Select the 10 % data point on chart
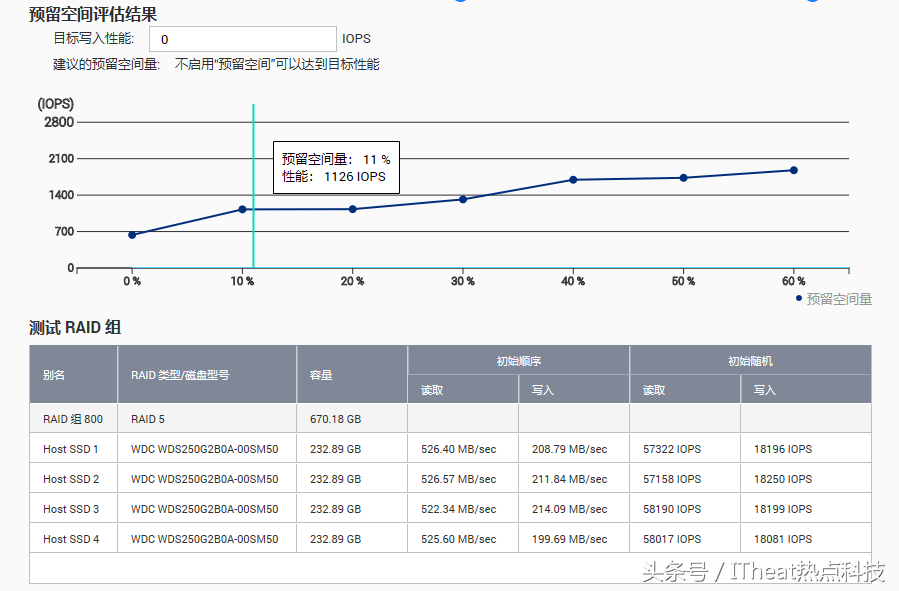This screenshot has width=899, height=591. 242,209
